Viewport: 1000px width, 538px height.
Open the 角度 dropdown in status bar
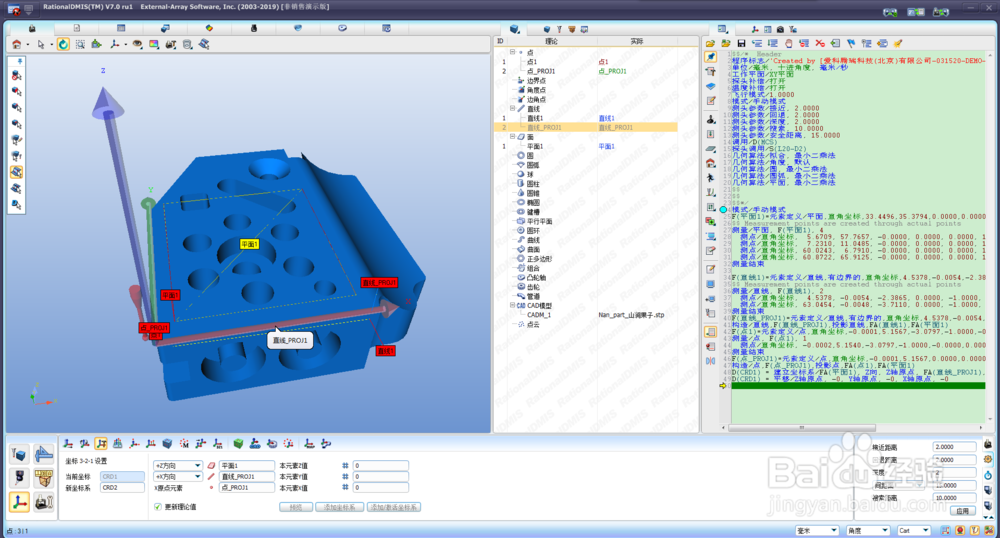coord(867,530)
